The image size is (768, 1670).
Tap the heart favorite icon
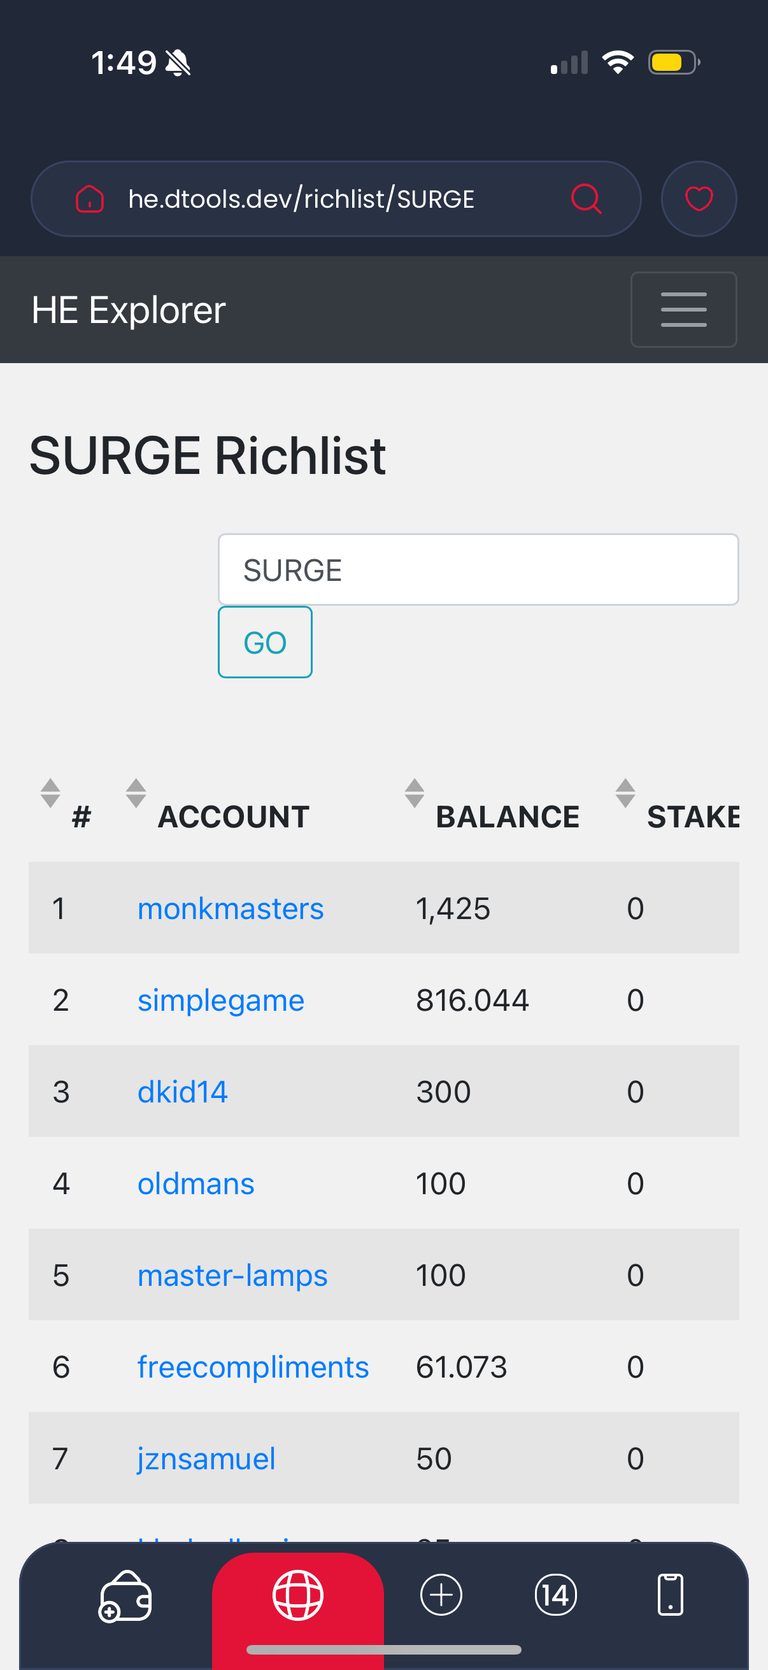[699, 199]
